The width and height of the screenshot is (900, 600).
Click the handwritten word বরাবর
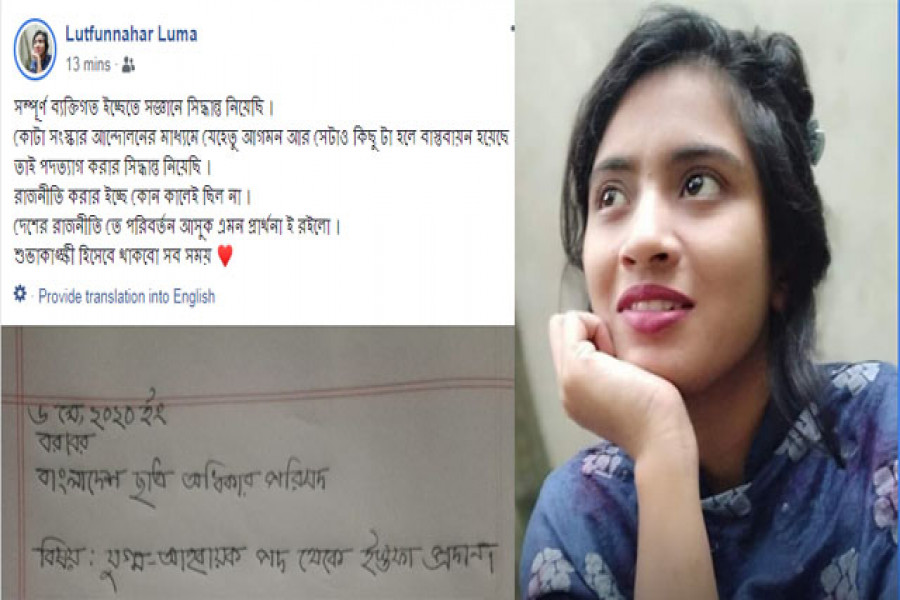click(66, 443)
